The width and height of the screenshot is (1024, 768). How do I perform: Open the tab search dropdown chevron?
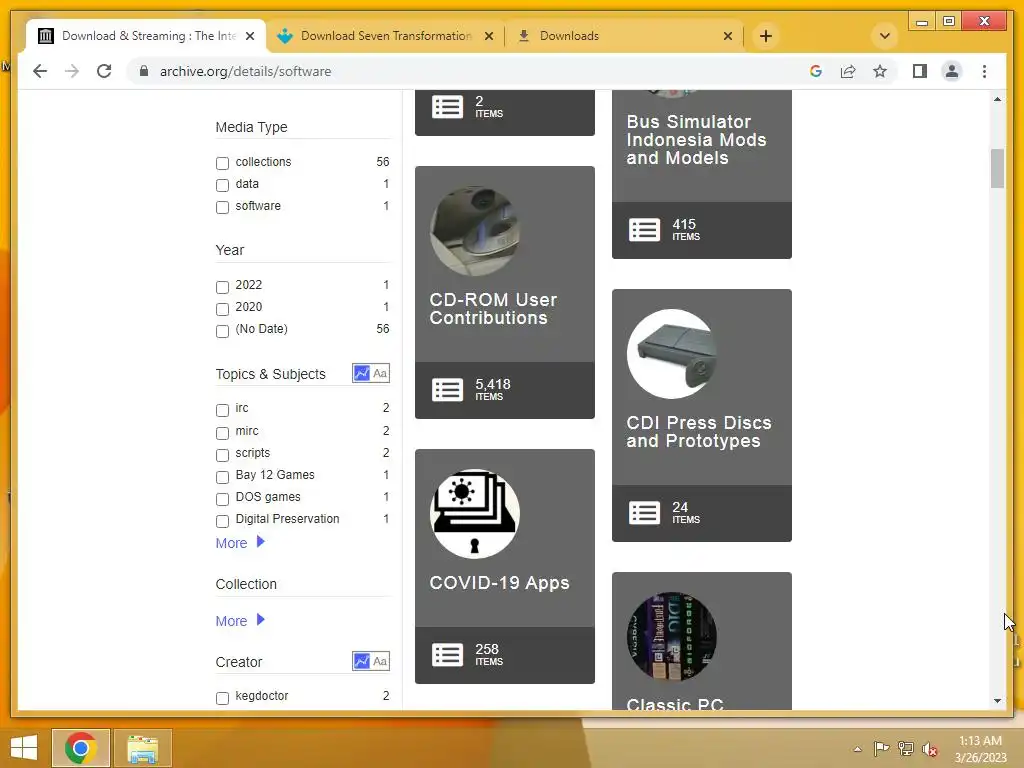click(x=884, y=36)
